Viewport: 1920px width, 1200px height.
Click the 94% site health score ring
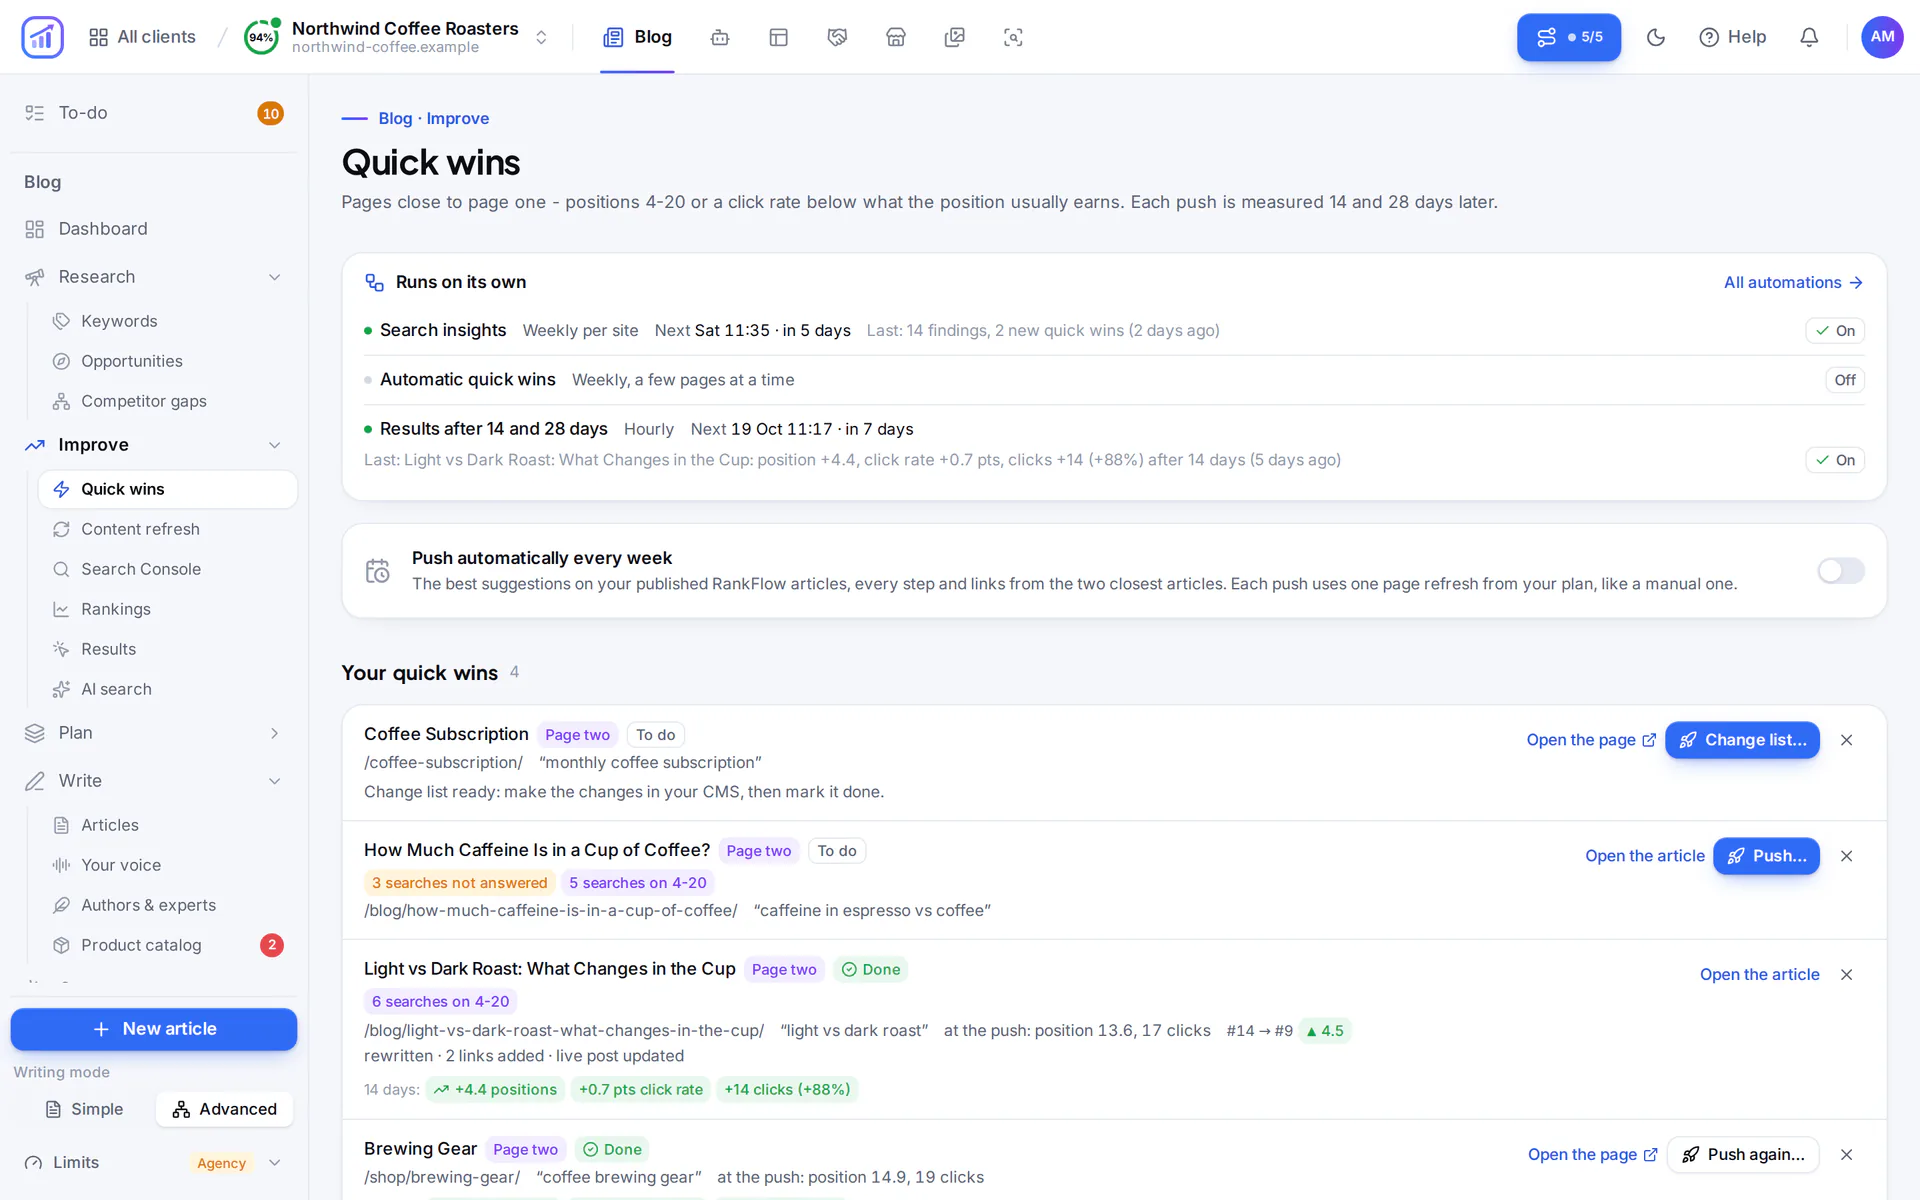point(262,37)
